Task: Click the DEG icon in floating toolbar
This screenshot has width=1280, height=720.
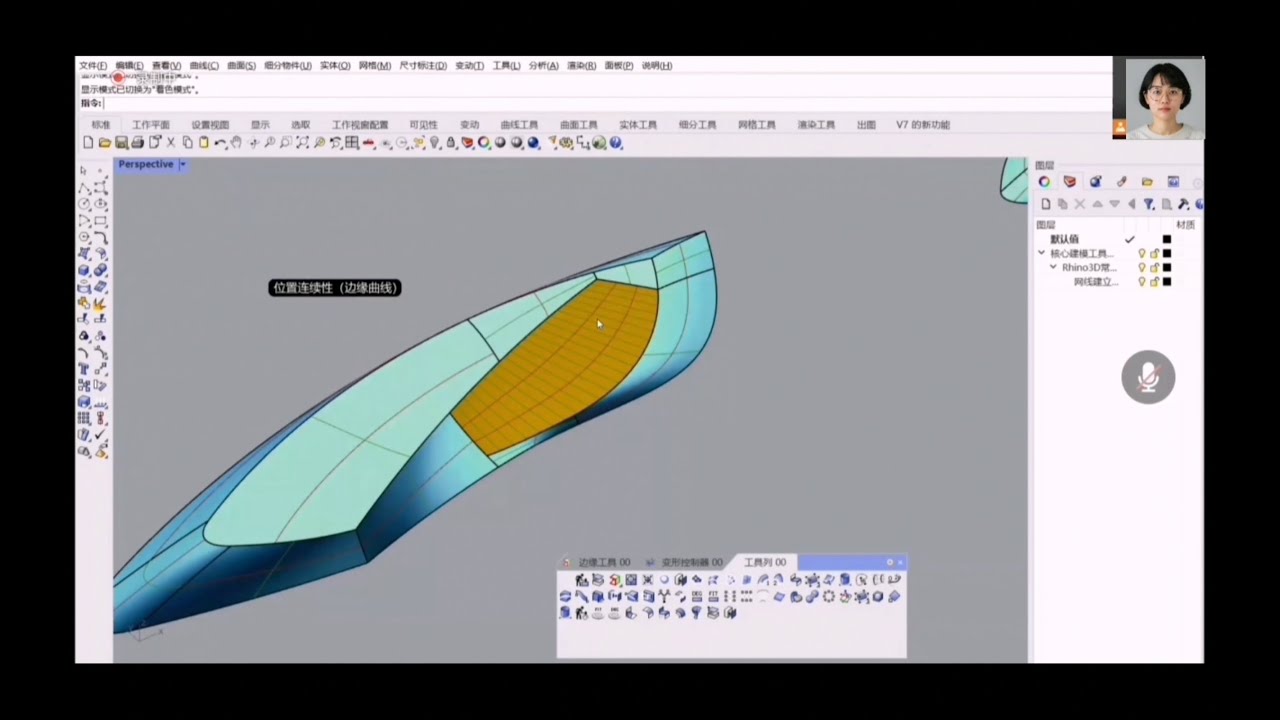Action: (x=697, y=596)
